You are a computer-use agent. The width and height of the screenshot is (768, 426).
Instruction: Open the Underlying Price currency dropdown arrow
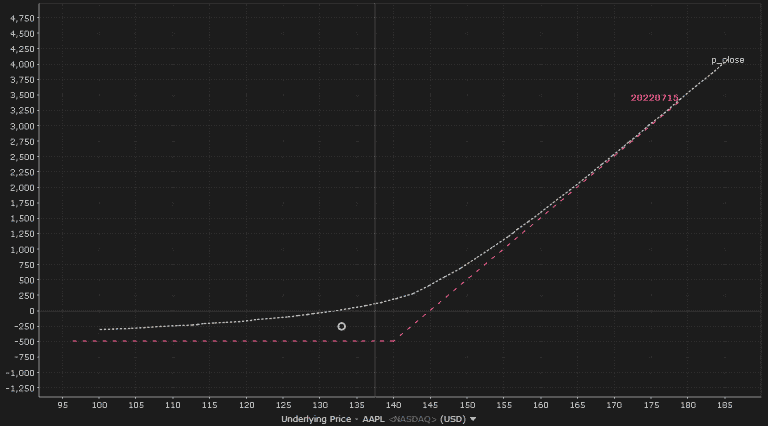[x=473, y=420]
